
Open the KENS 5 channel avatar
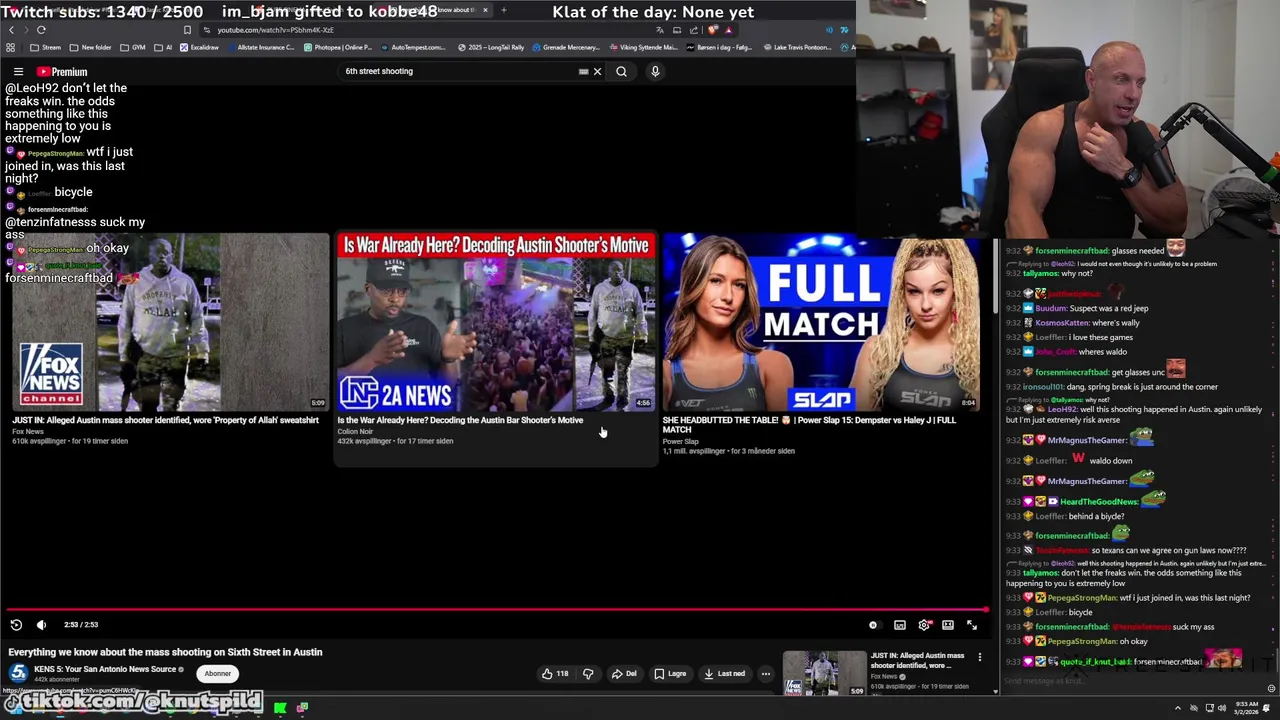coord(18,672)
